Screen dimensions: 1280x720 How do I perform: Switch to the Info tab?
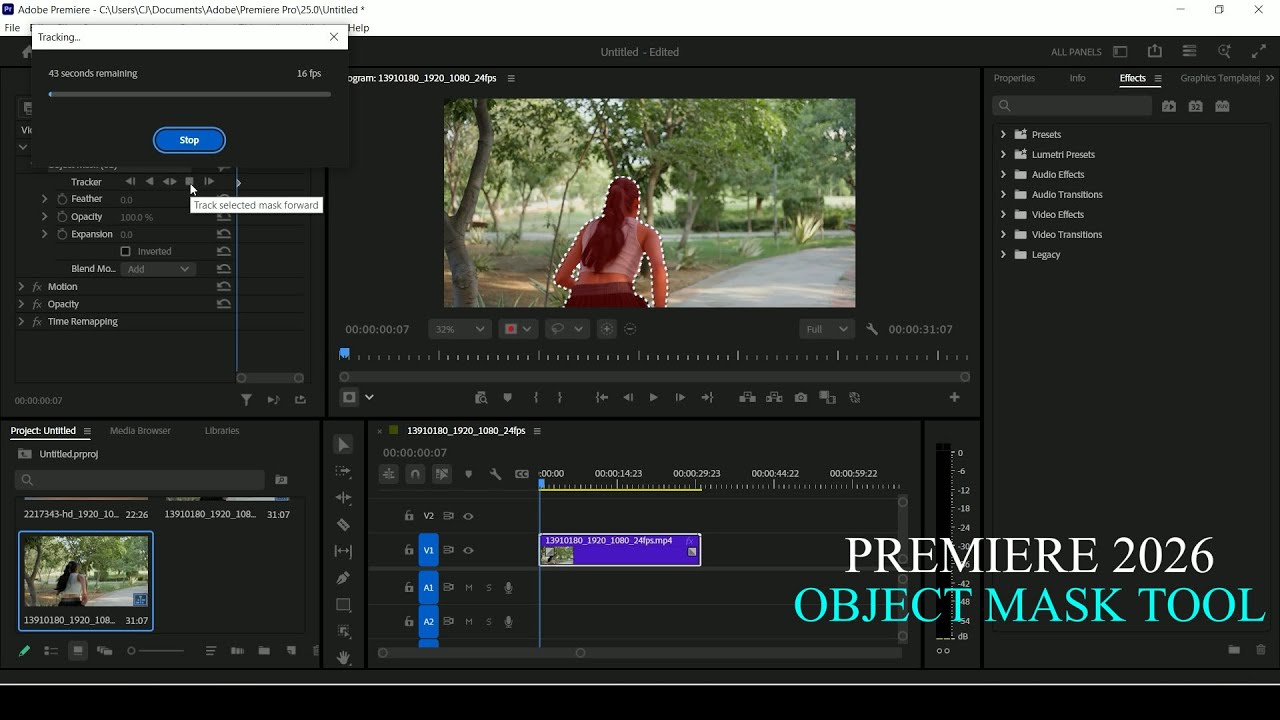(x=1077, y=78)
